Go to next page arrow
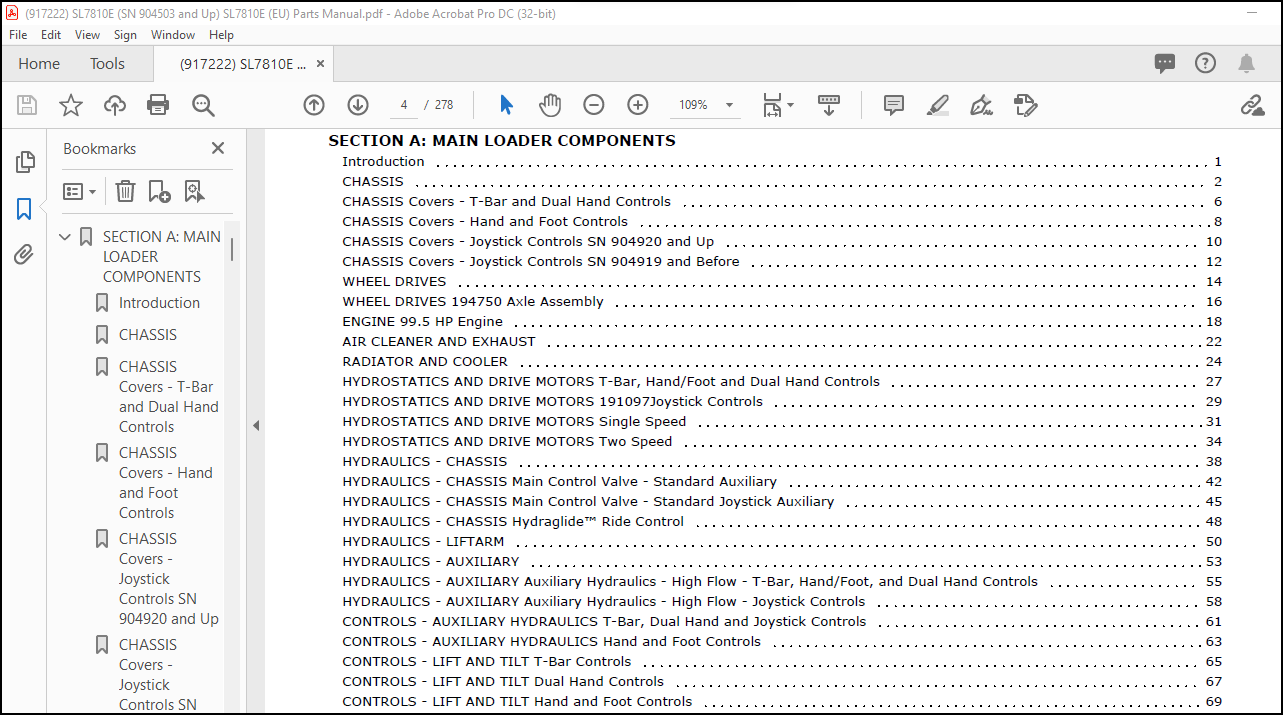1283x715 pixels. coord(358,105)
